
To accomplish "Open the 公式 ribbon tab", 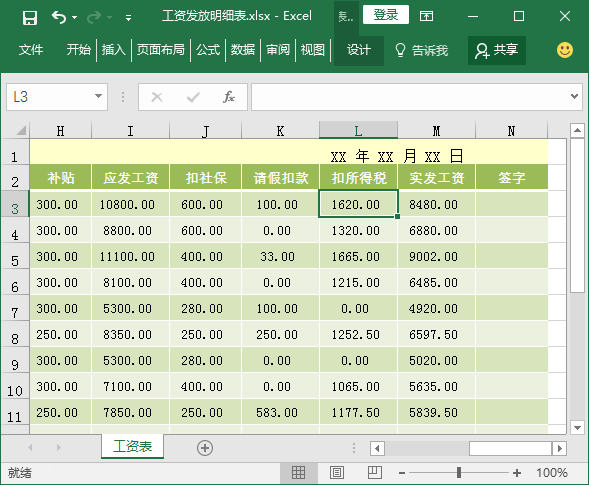I will pos(208,50).
